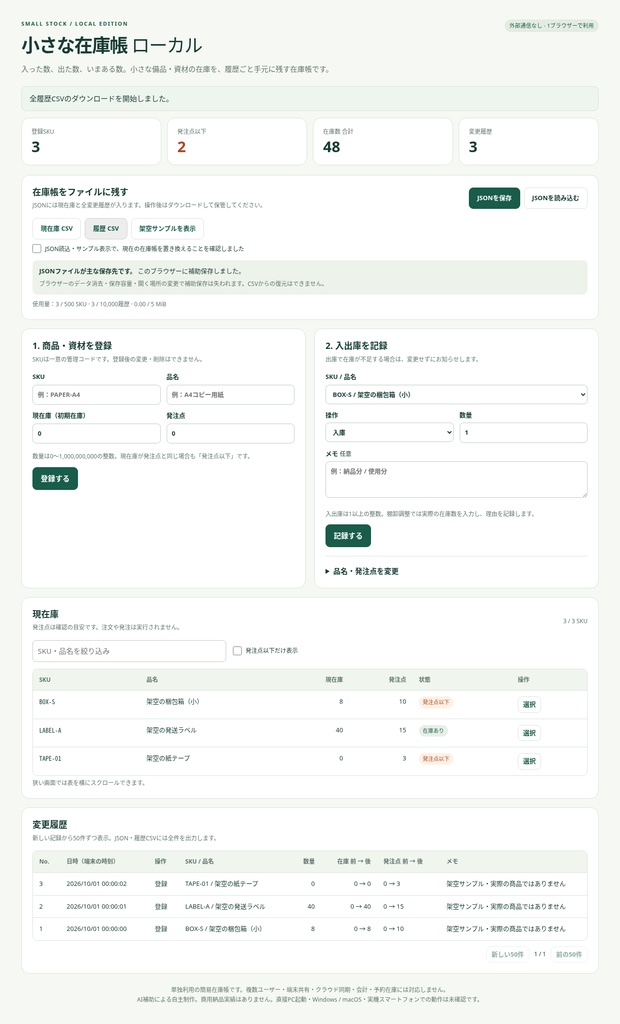Click the 前の50件 pagination button
Image resolution: width=620 pixels, height=1024 pixels.
[568, 954]
